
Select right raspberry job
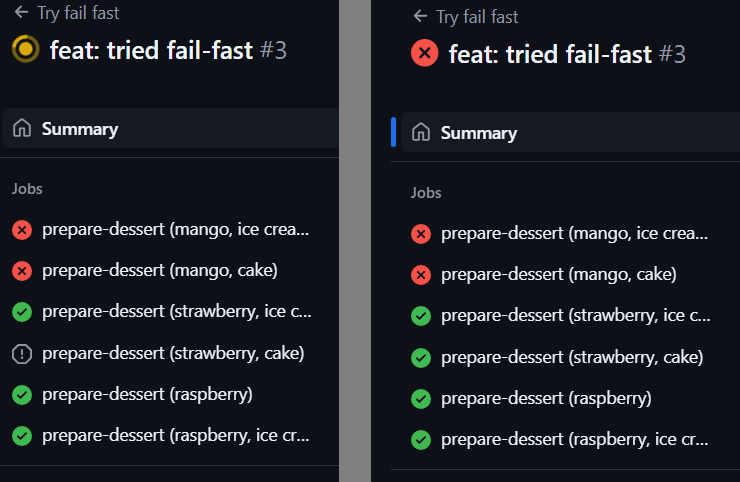[546, 398]
